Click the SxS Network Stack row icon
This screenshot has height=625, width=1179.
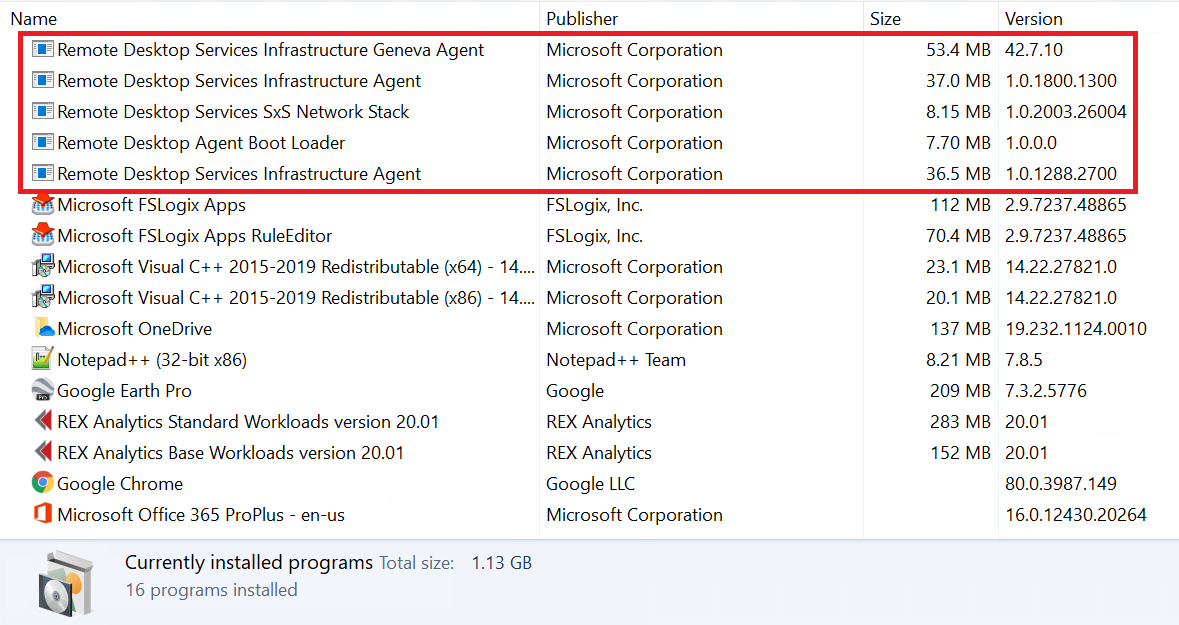click(x=43, y=111)
